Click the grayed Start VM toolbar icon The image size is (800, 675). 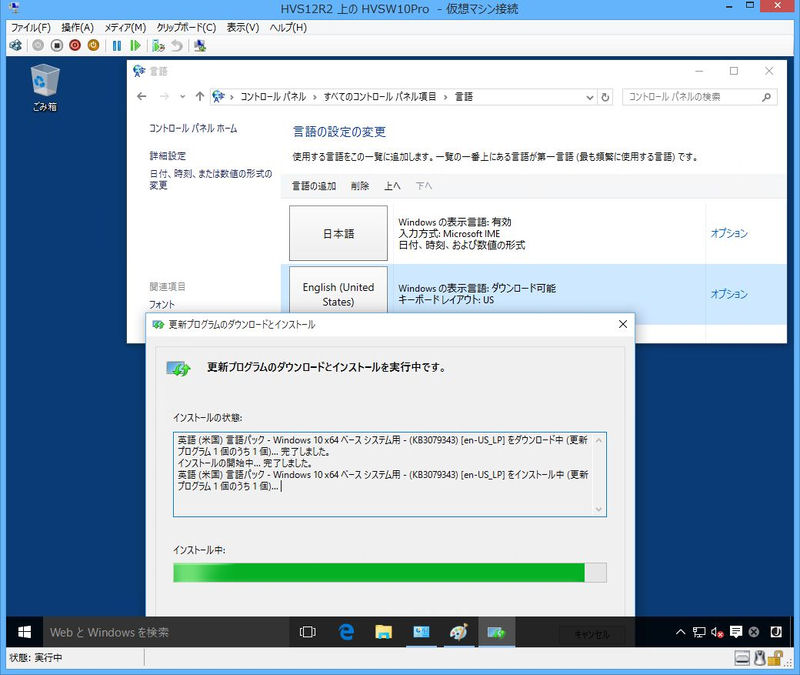(38, 45)
